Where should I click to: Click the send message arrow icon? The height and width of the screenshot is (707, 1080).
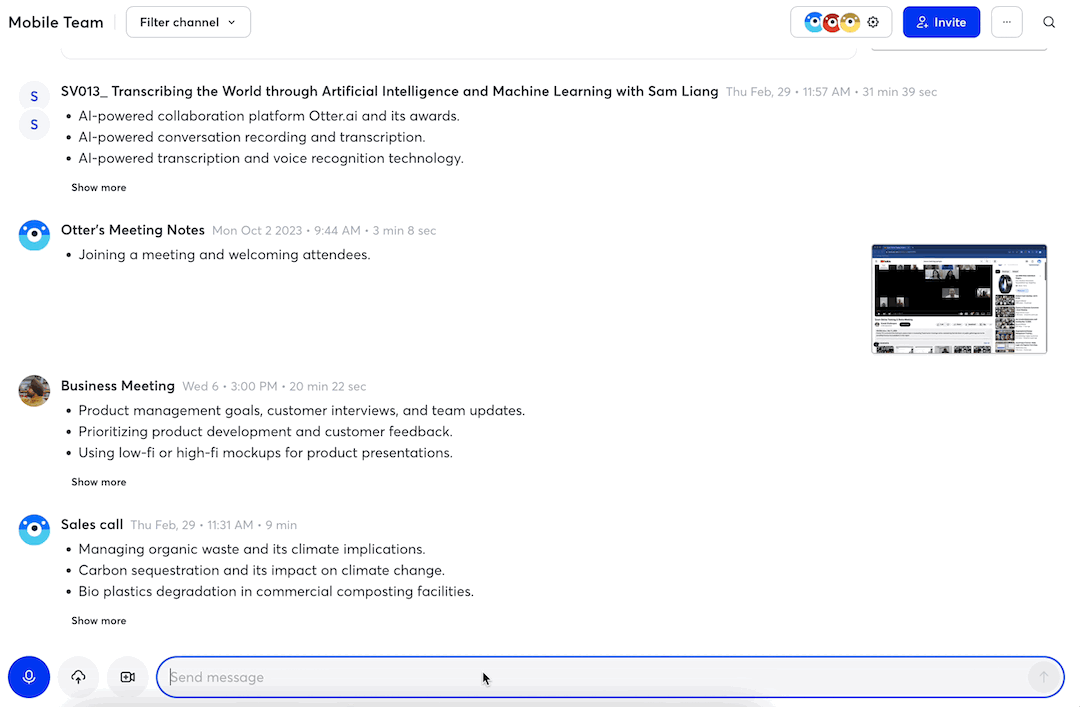pyautogui.click(x=1043, y=677)
